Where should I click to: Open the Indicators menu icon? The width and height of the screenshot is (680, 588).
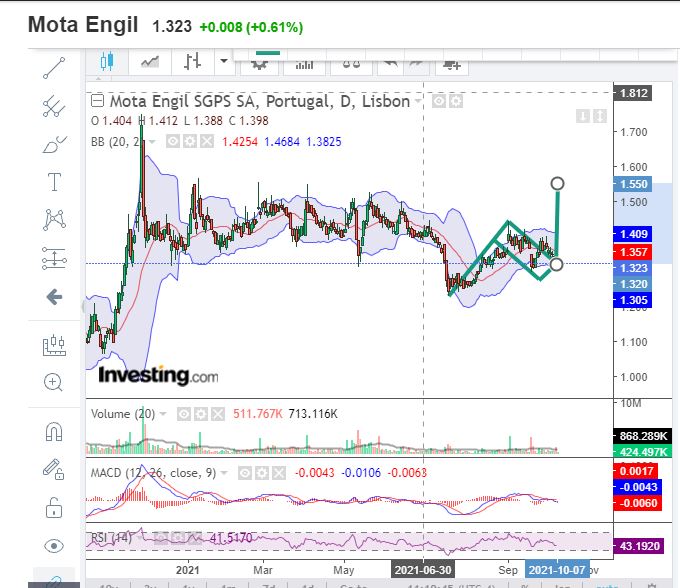coord(304,65)
